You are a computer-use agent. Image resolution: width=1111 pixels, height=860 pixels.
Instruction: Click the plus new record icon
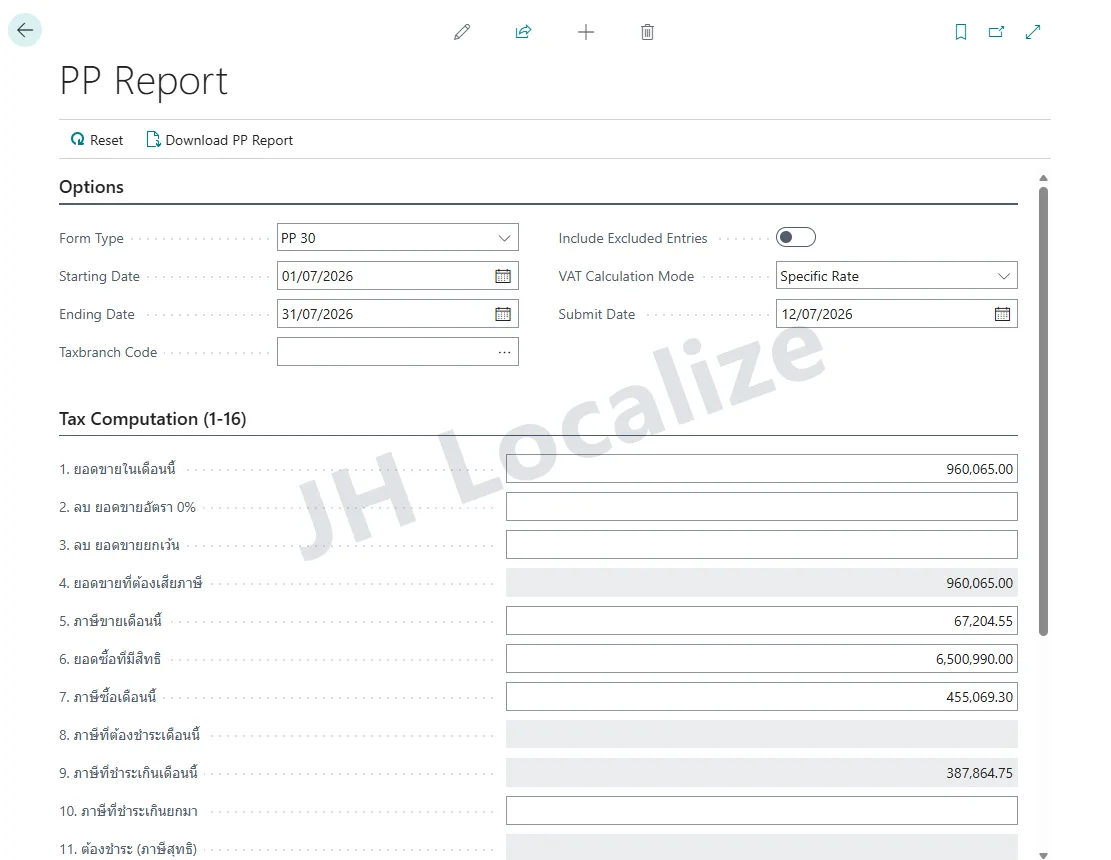coord(585,32)
